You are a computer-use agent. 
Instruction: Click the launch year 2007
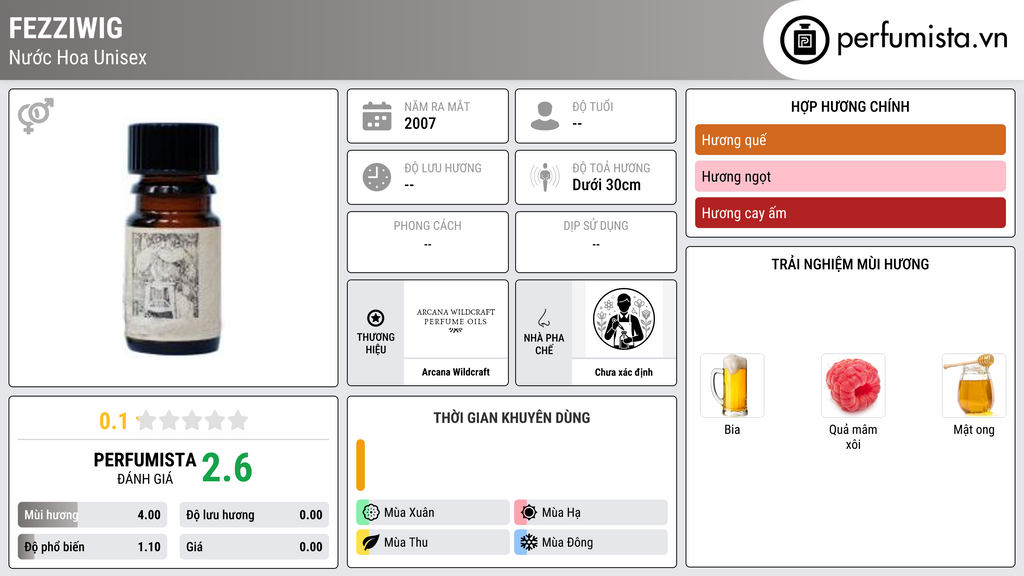click(420, 123)
